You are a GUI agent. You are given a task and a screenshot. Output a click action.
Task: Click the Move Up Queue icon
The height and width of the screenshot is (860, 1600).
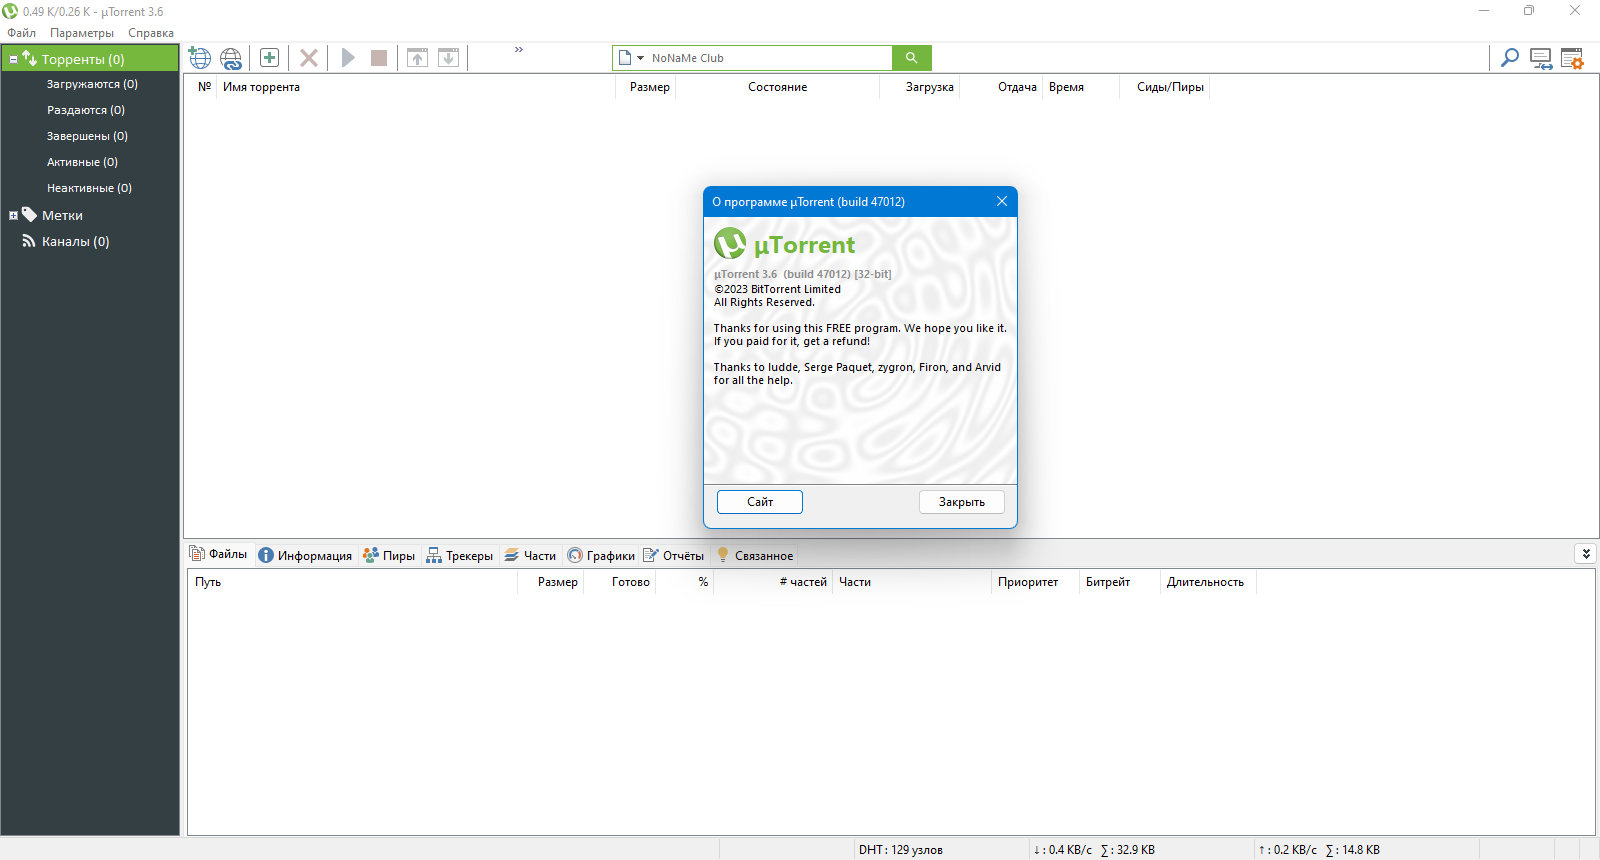click(x=418, y=58)
